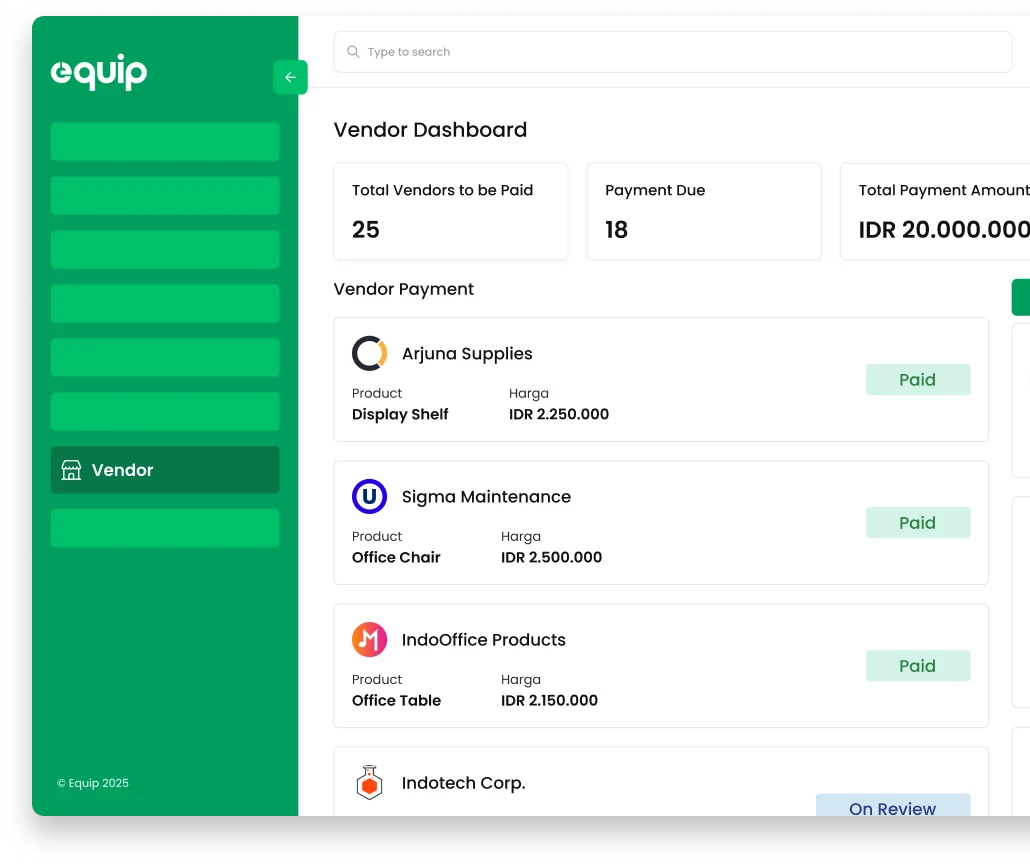The height and width of the screenshot is (864, 1030).
Task: Select the Vendor menu item
Action: tap(165, 470)
